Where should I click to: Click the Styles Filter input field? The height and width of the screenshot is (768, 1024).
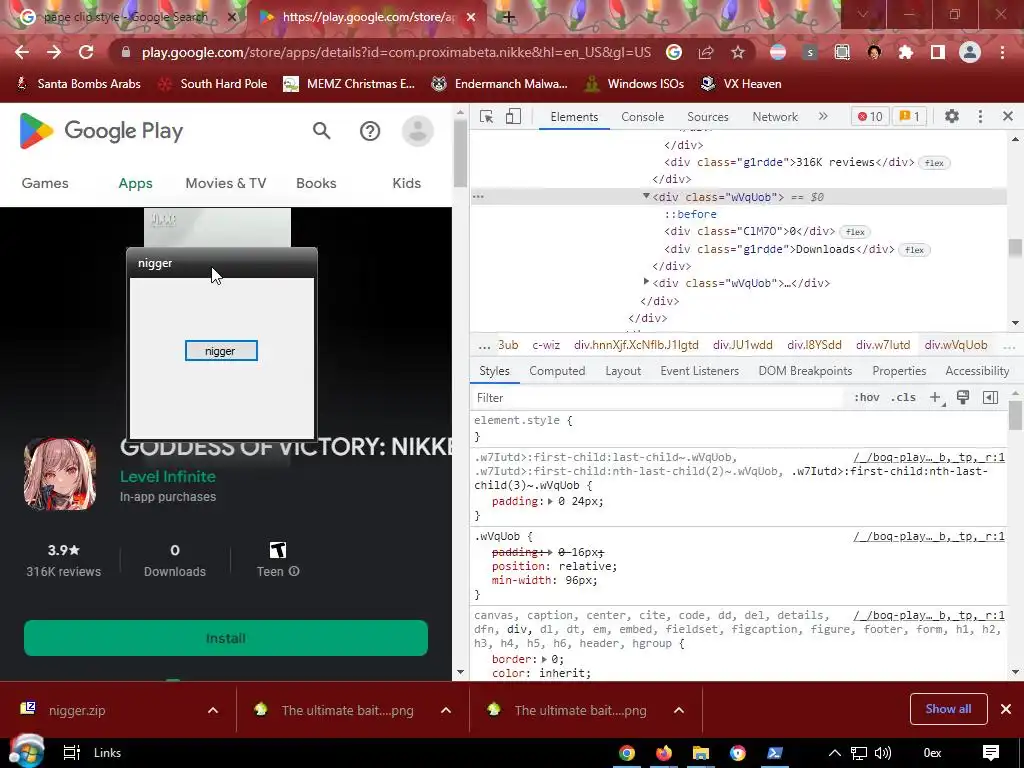tap(660, 398)
